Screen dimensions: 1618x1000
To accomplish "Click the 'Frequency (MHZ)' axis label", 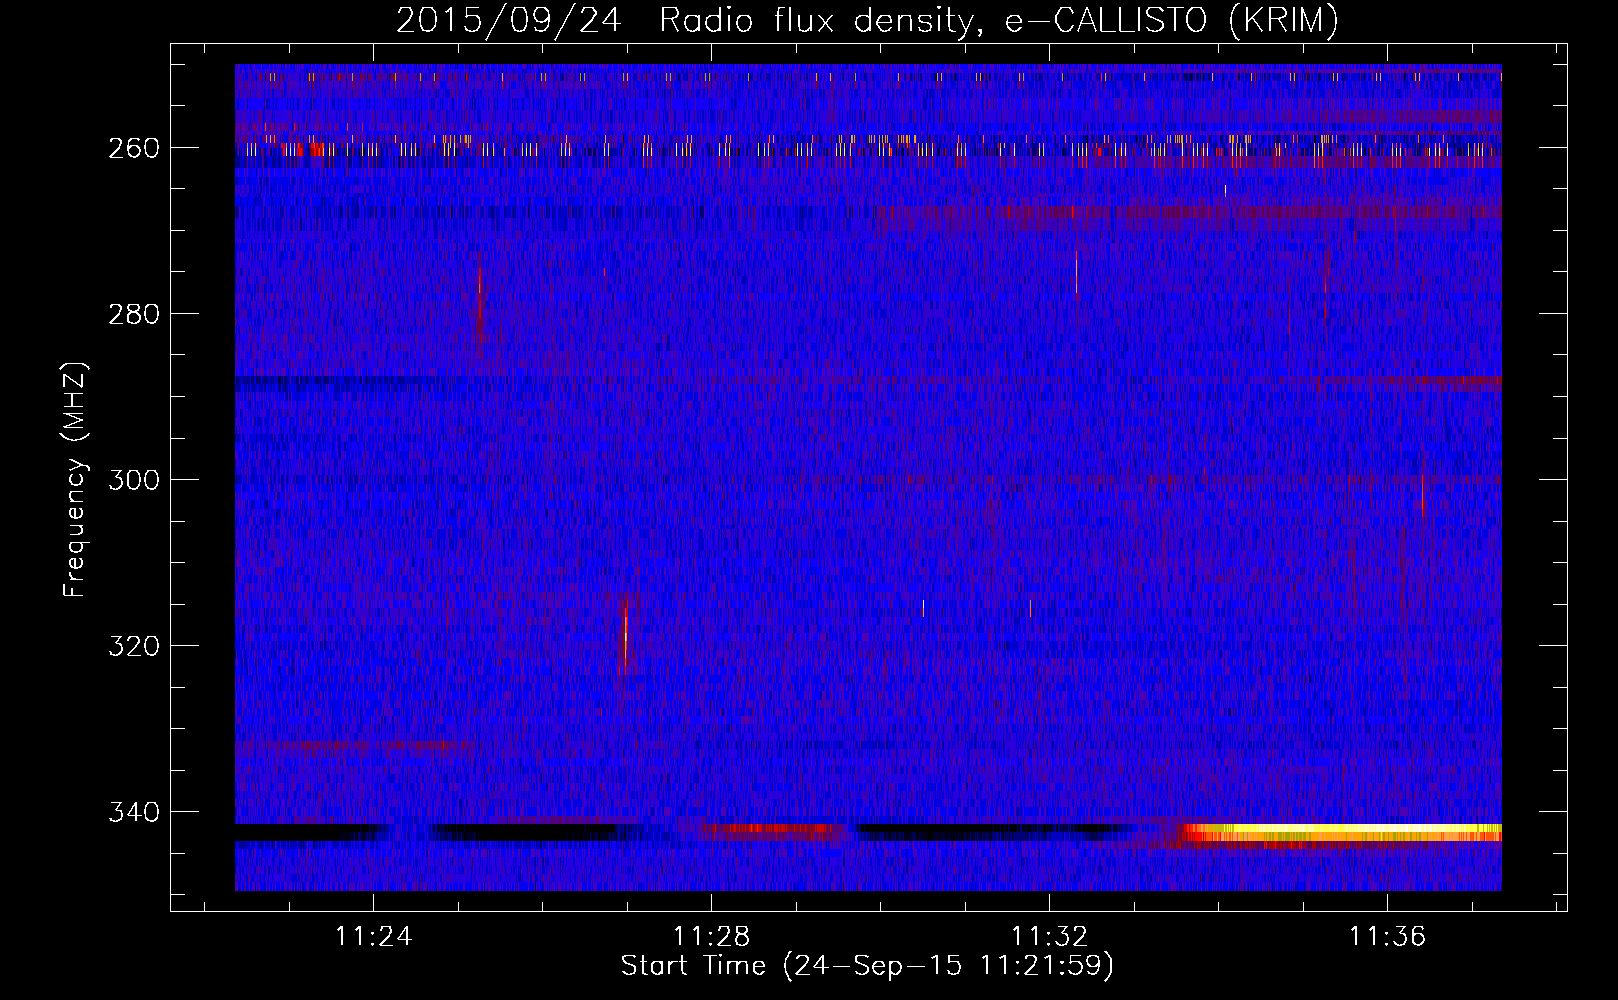I will [x=75, y=479].
